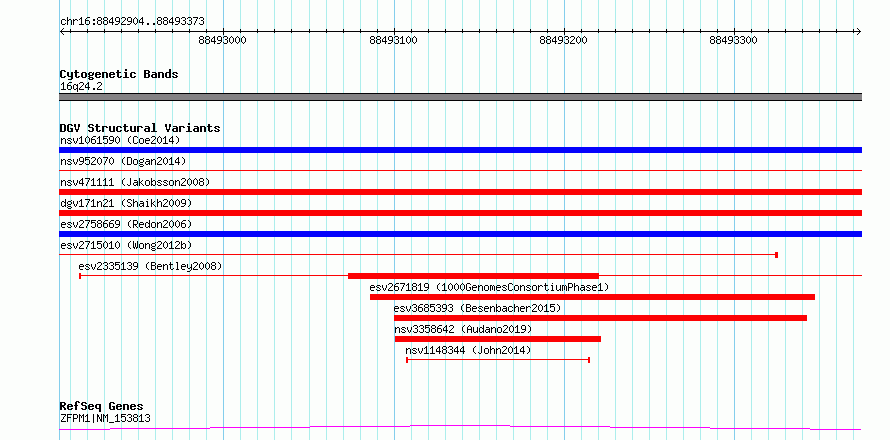Click ruler position label 88493100

pyautogui.click(x=393, y=40)
